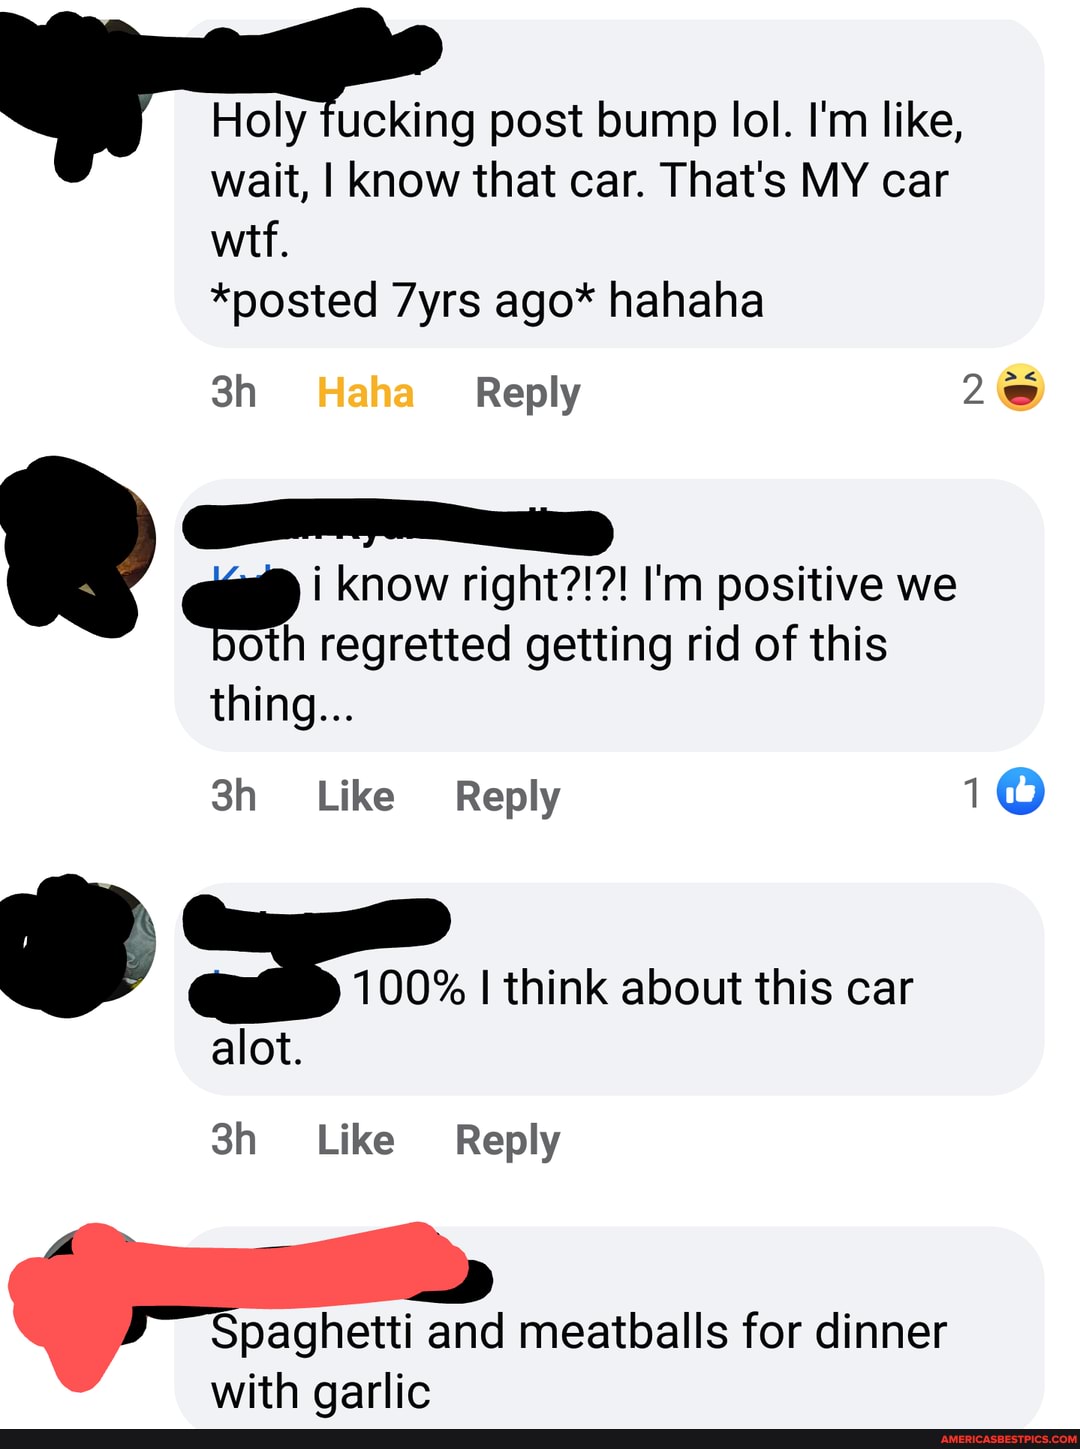Like the '100% I think about' comment

pos(355,1140)
